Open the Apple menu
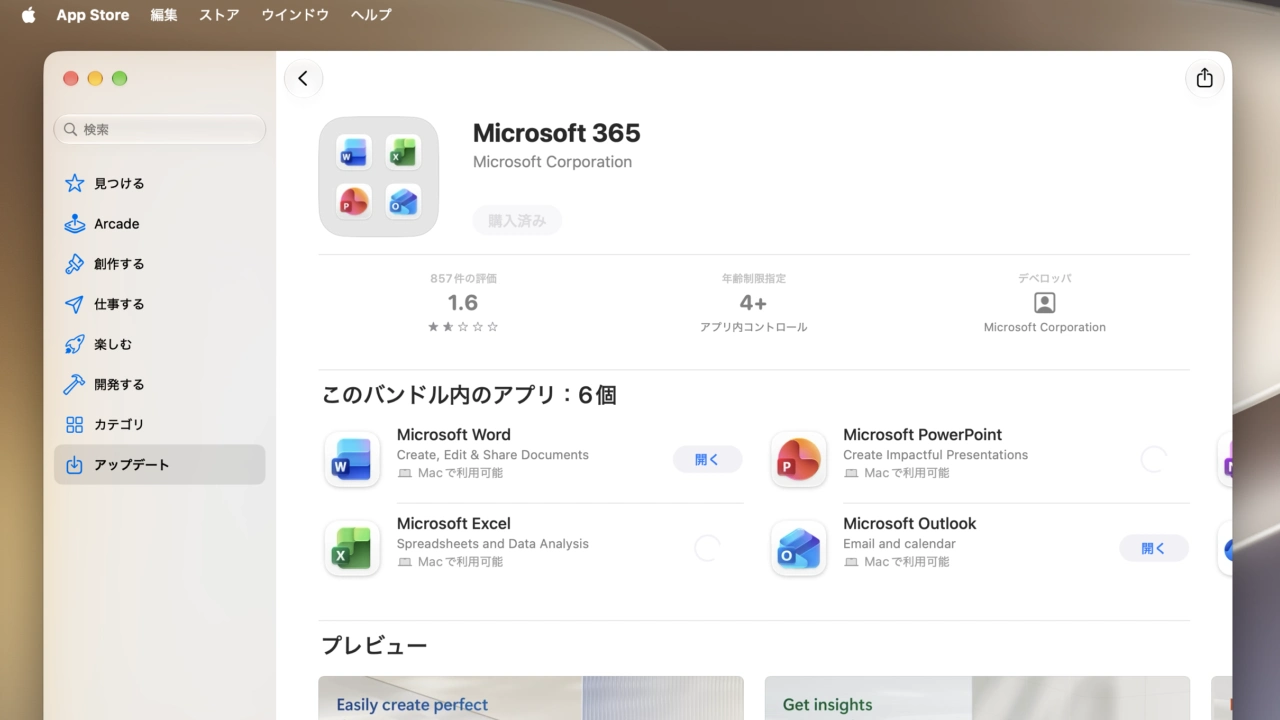1280x720 pixels. (28, 15)
